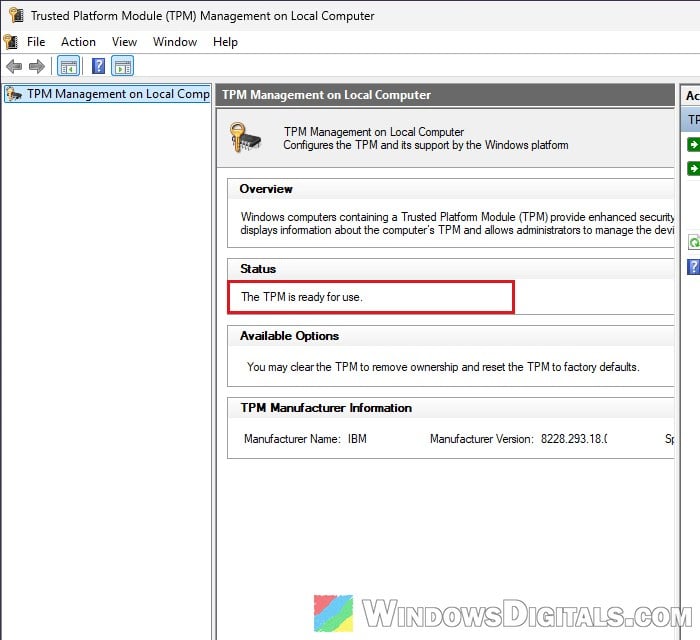This screenshot has height=640, width=700.
Task: Toggle the Show/Hide Console Tree icon
Action: (69, 66)
